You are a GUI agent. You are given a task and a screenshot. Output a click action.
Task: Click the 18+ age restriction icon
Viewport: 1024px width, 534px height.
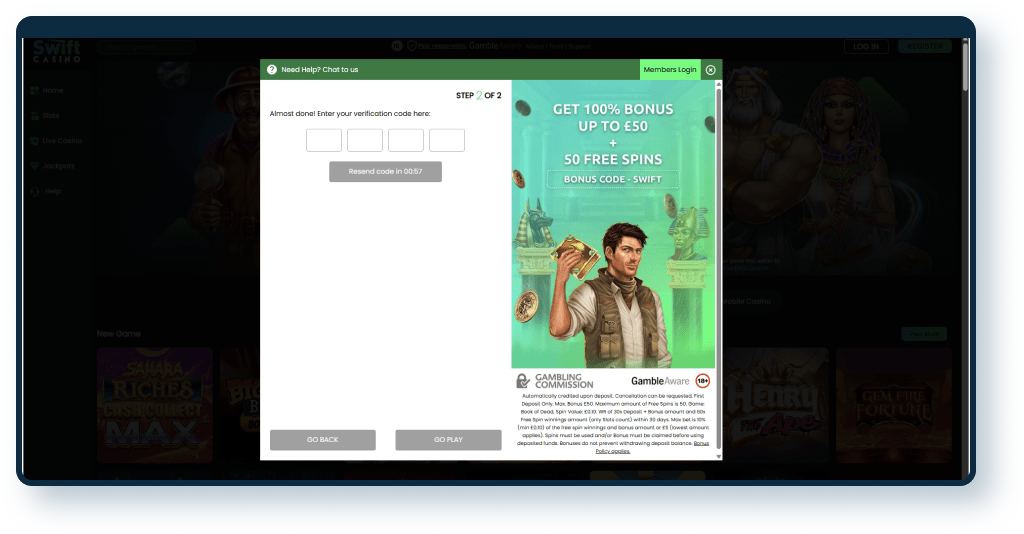coord(703,381)
